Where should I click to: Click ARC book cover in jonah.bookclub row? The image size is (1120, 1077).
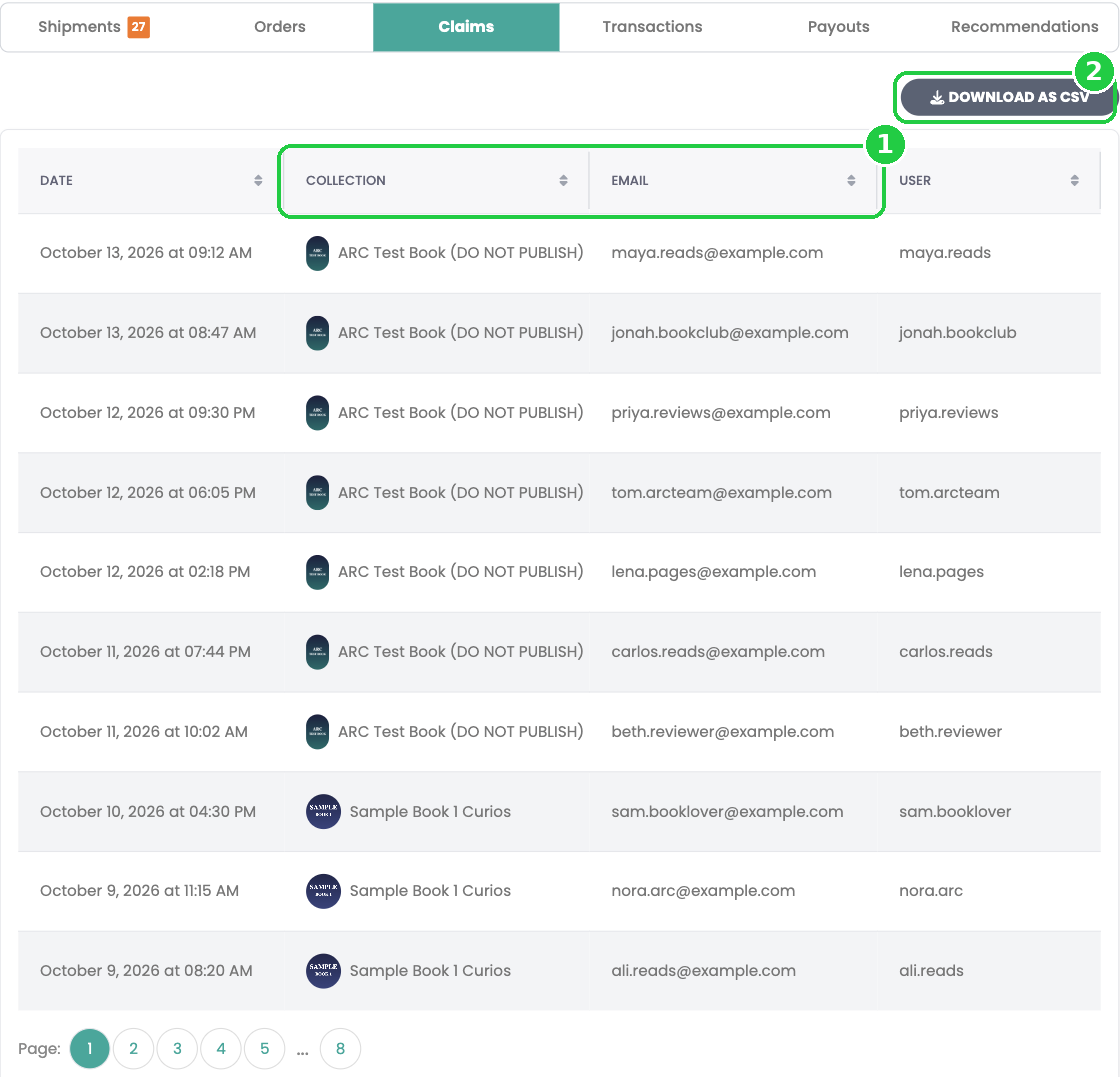318,334
